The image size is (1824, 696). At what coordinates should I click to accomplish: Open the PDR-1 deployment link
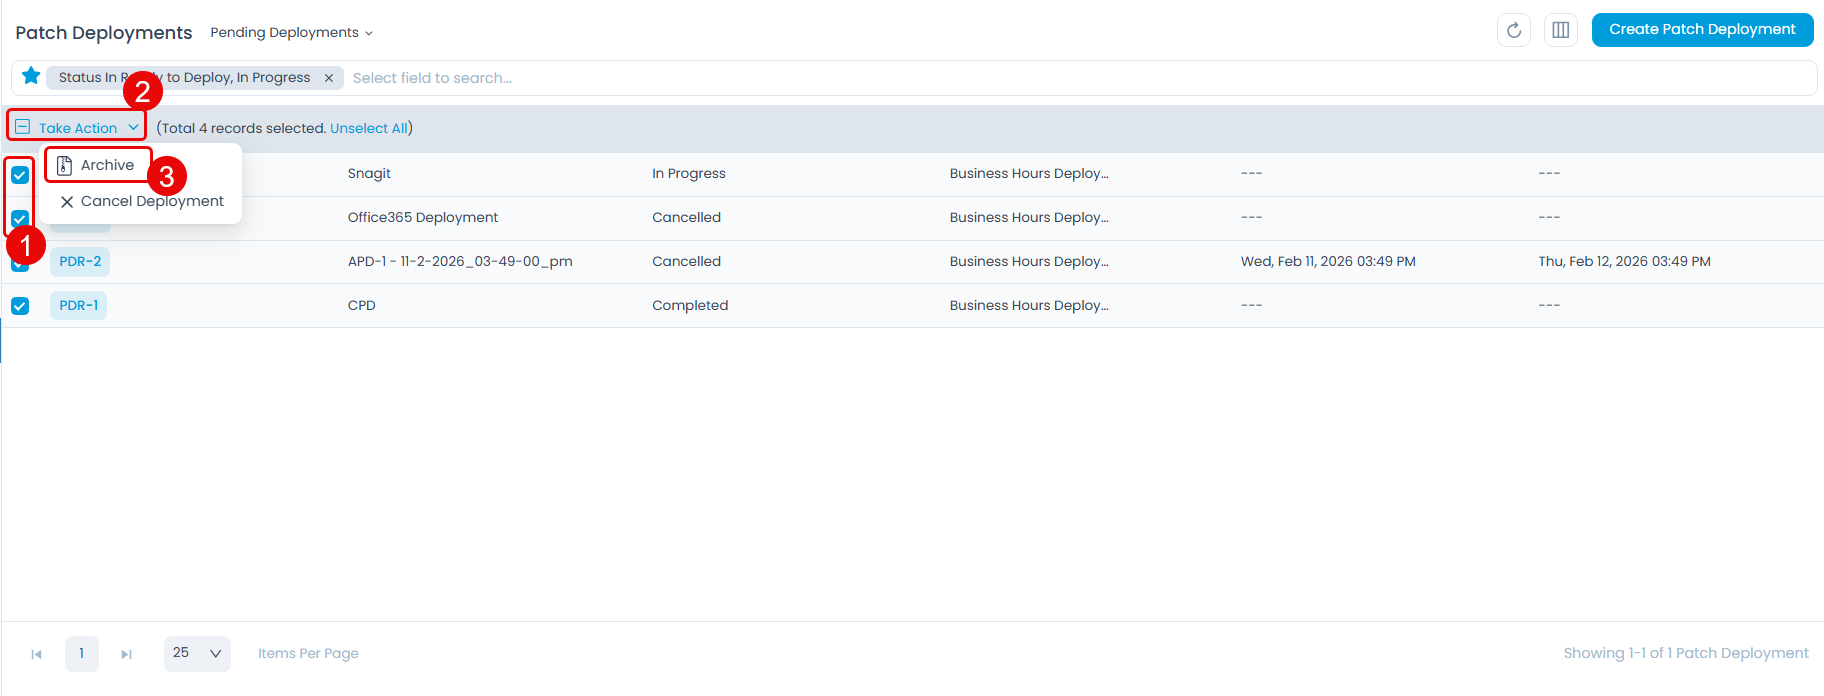pyautogui.click(x=78, y=305)
